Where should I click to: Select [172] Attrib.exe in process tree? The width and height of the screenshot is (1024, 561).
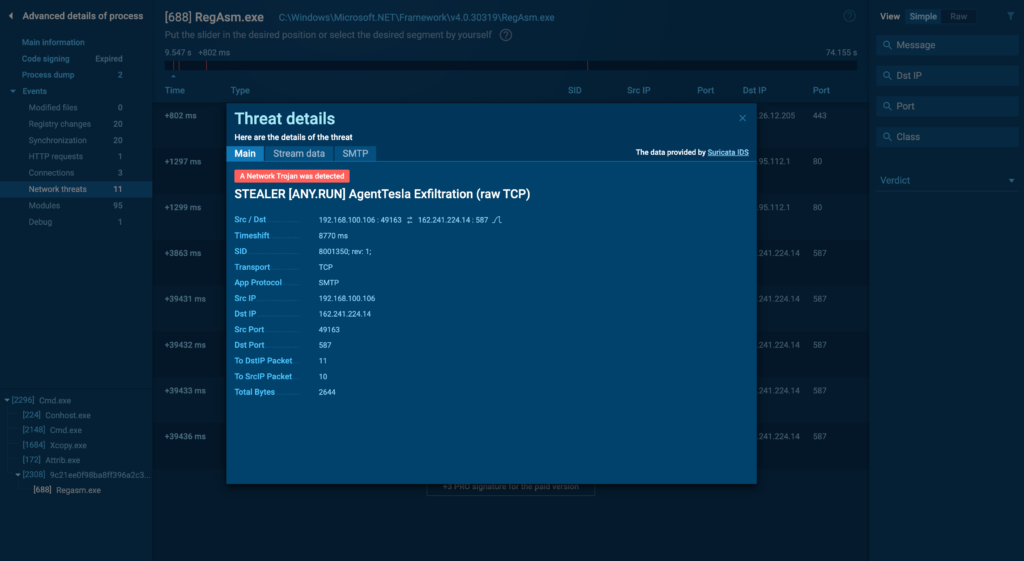pos(51,460)
